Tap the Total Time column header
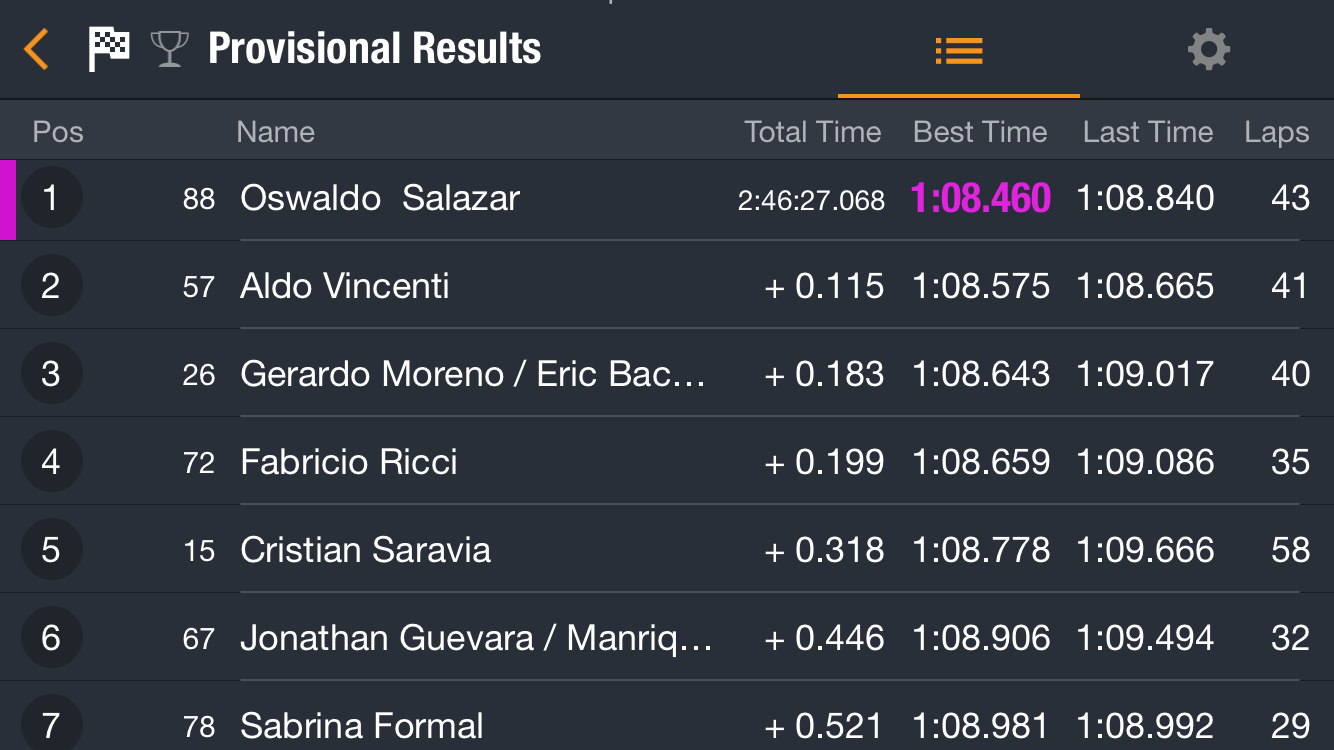1334x750 pixels. (x=813, y=132)
